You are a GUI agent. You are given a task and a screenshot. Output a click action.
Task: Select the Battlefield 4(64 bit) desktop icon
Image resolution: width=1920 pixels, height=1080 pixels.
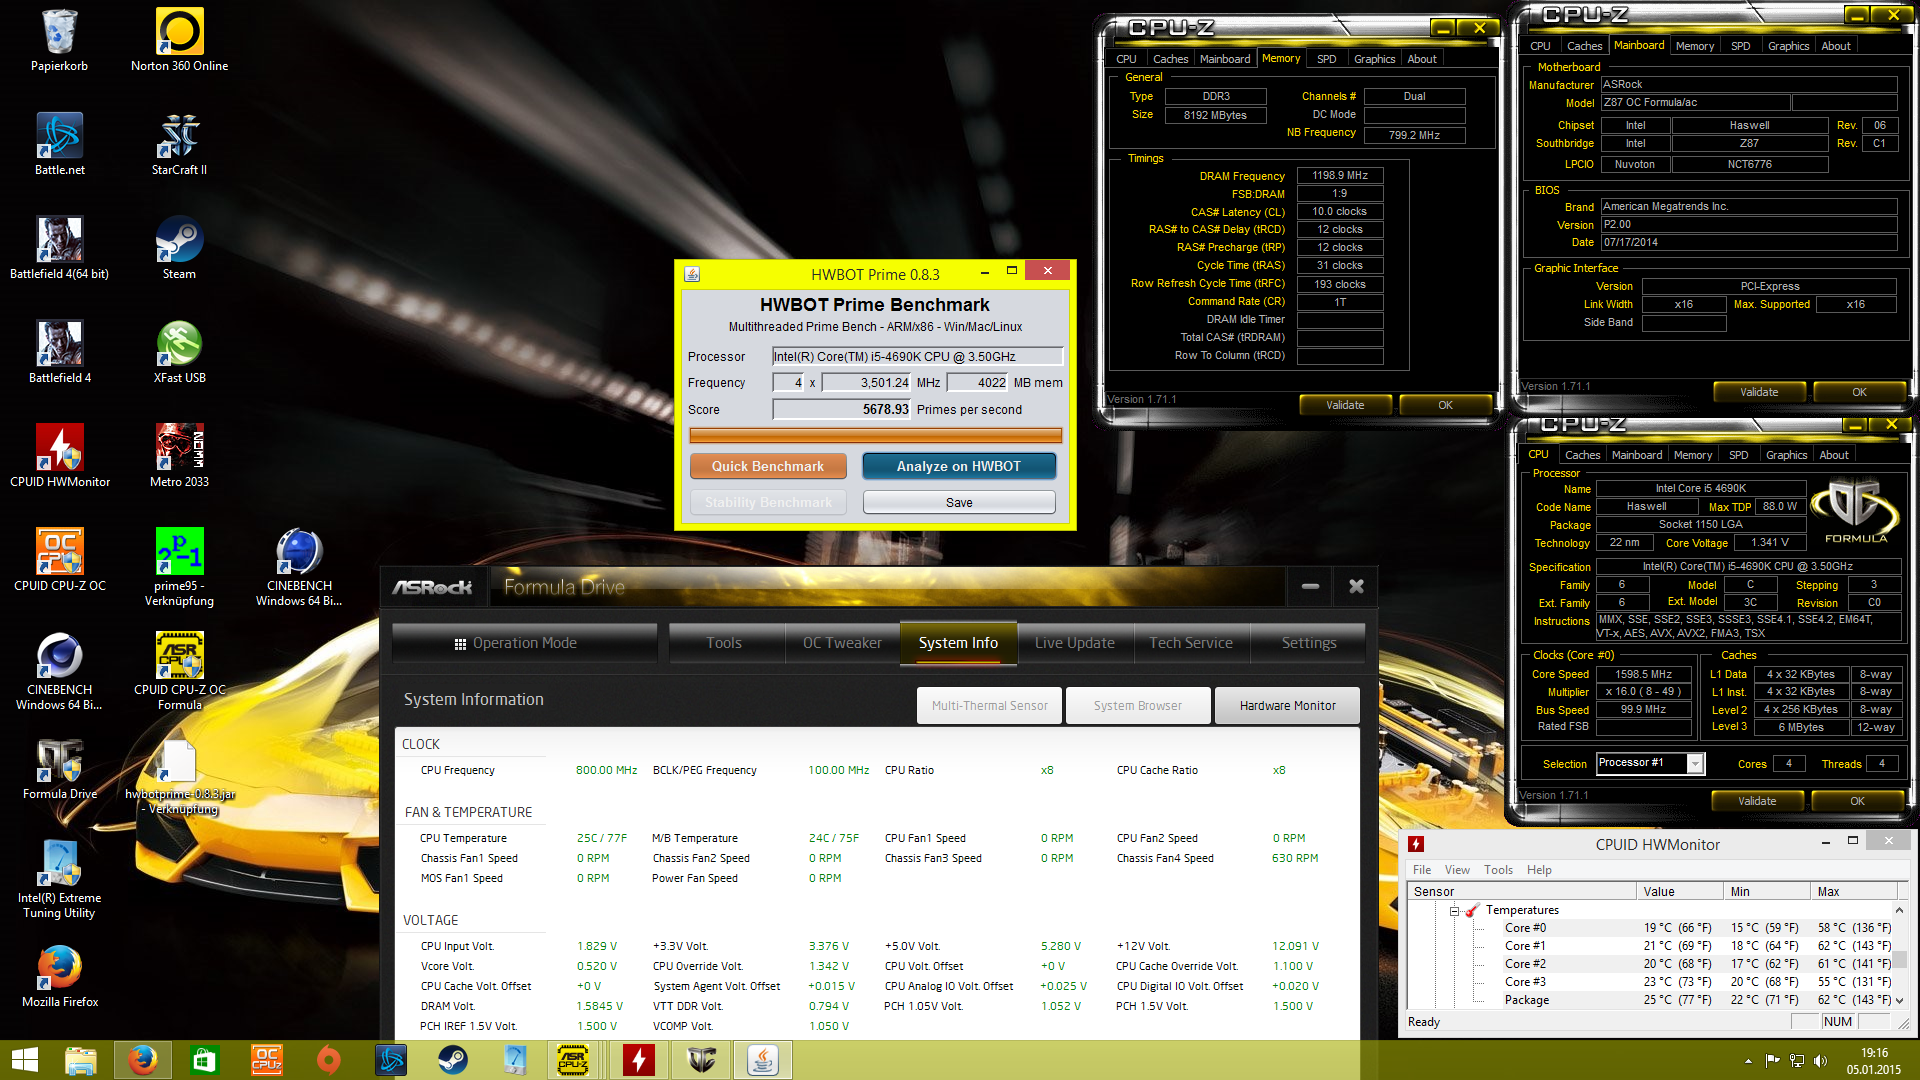pos(59,248)
